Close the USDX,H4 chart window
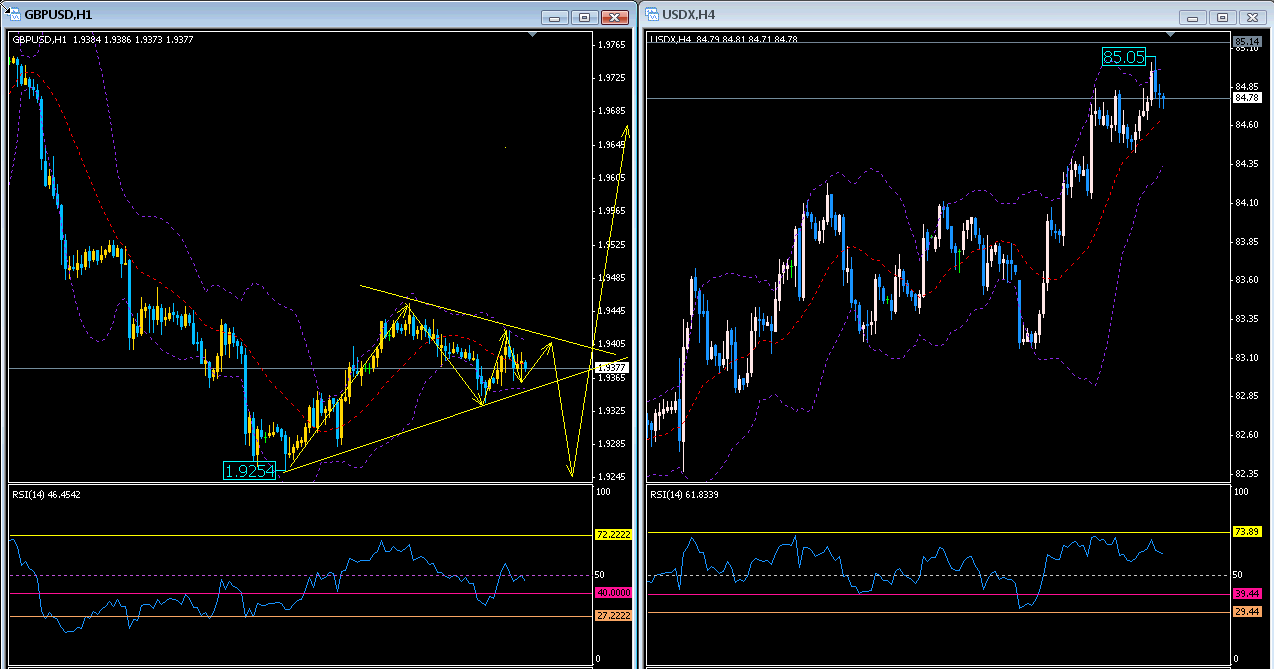This screenshot has width=1274, height=669. click(x=1251, y=17)
